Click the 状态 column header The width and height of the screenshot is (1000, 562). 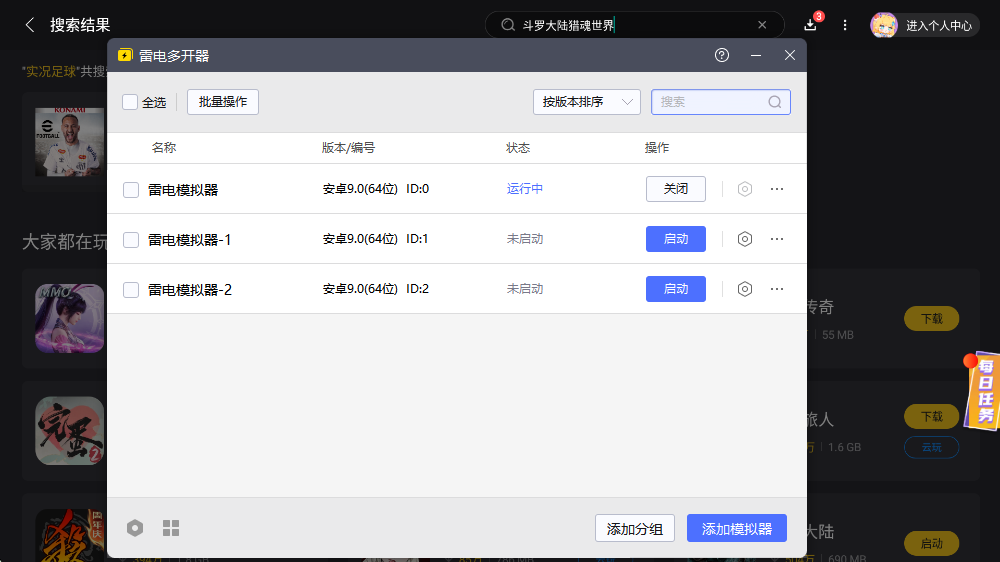tap(518, 148)
